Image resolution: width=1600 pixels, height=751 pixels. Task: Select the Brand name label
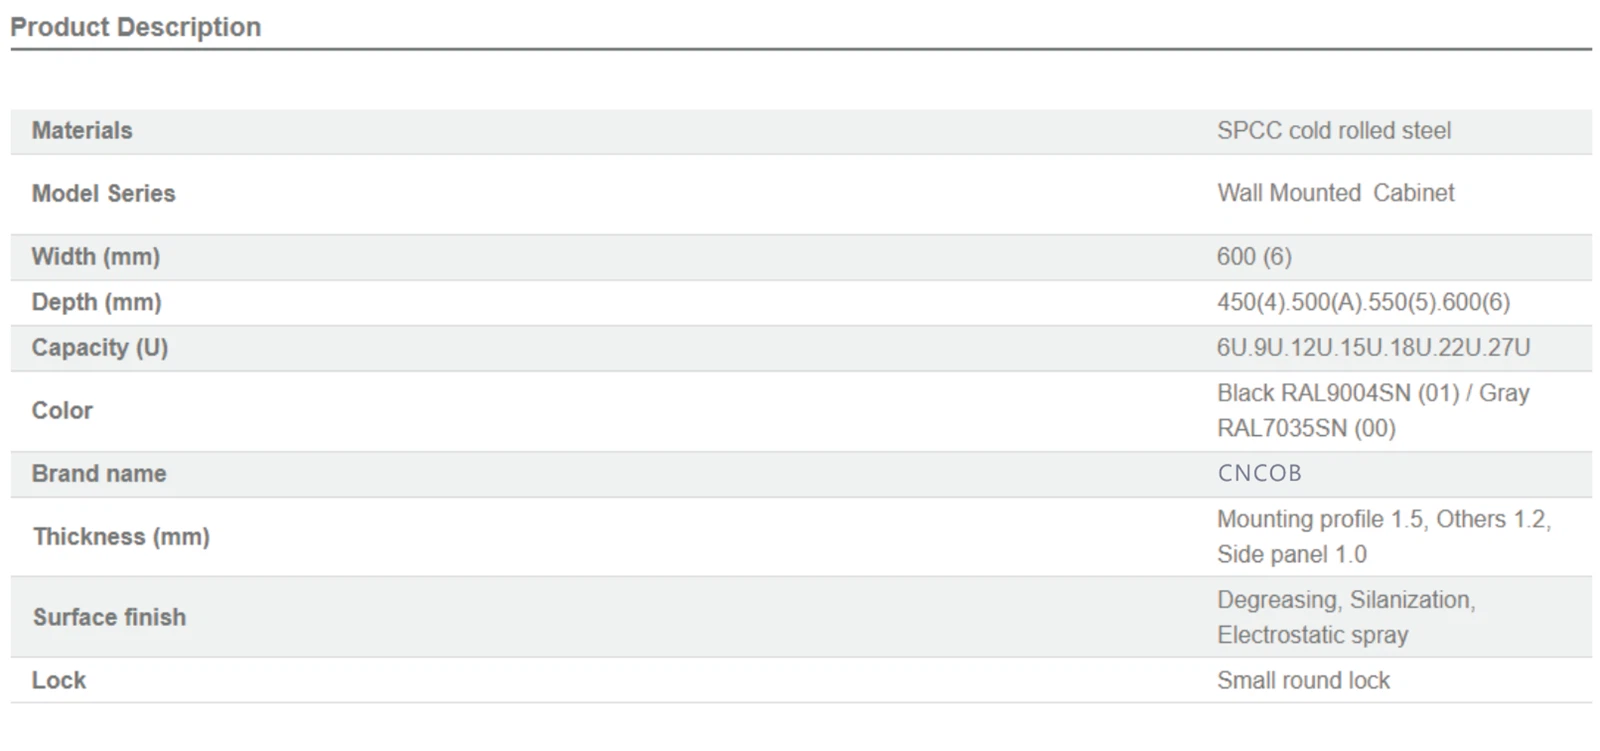(x=99, y=474)
